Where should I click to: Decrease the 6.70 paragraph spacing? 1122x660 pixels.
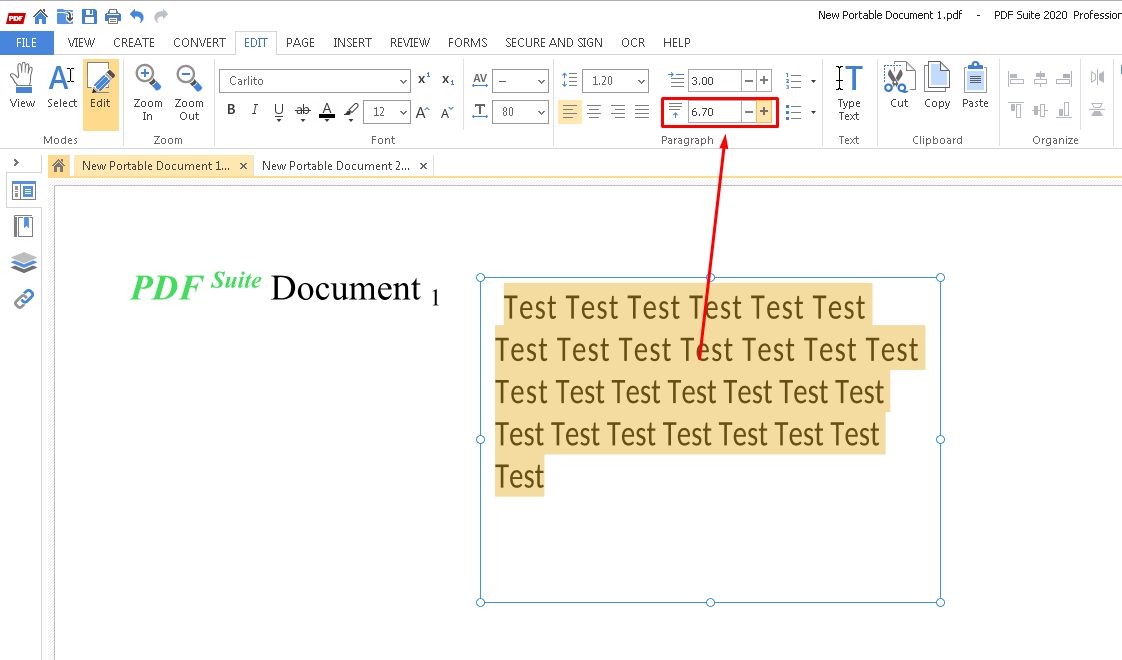[x=748, y=112]
